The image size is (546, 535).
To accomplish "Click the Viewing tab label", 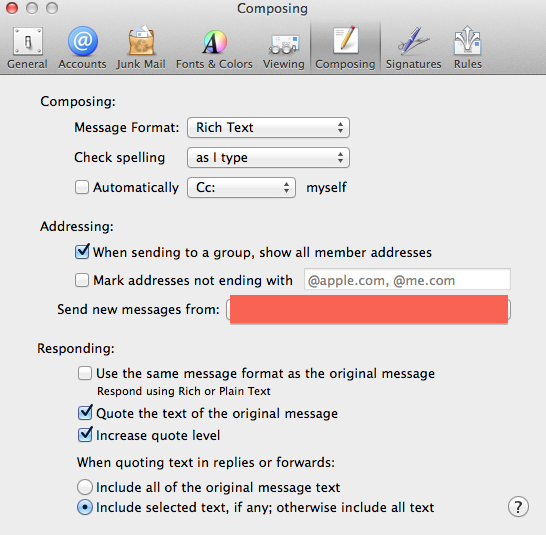I will [x=284, y=64].
